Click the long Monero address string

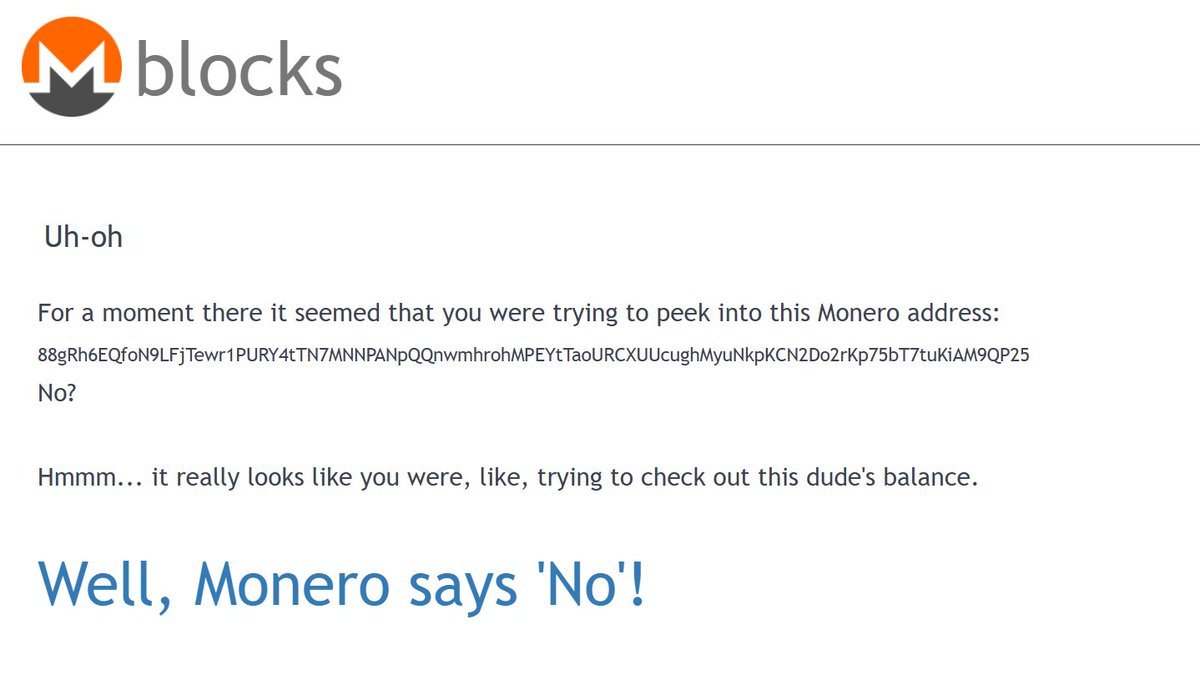(533, 355)
